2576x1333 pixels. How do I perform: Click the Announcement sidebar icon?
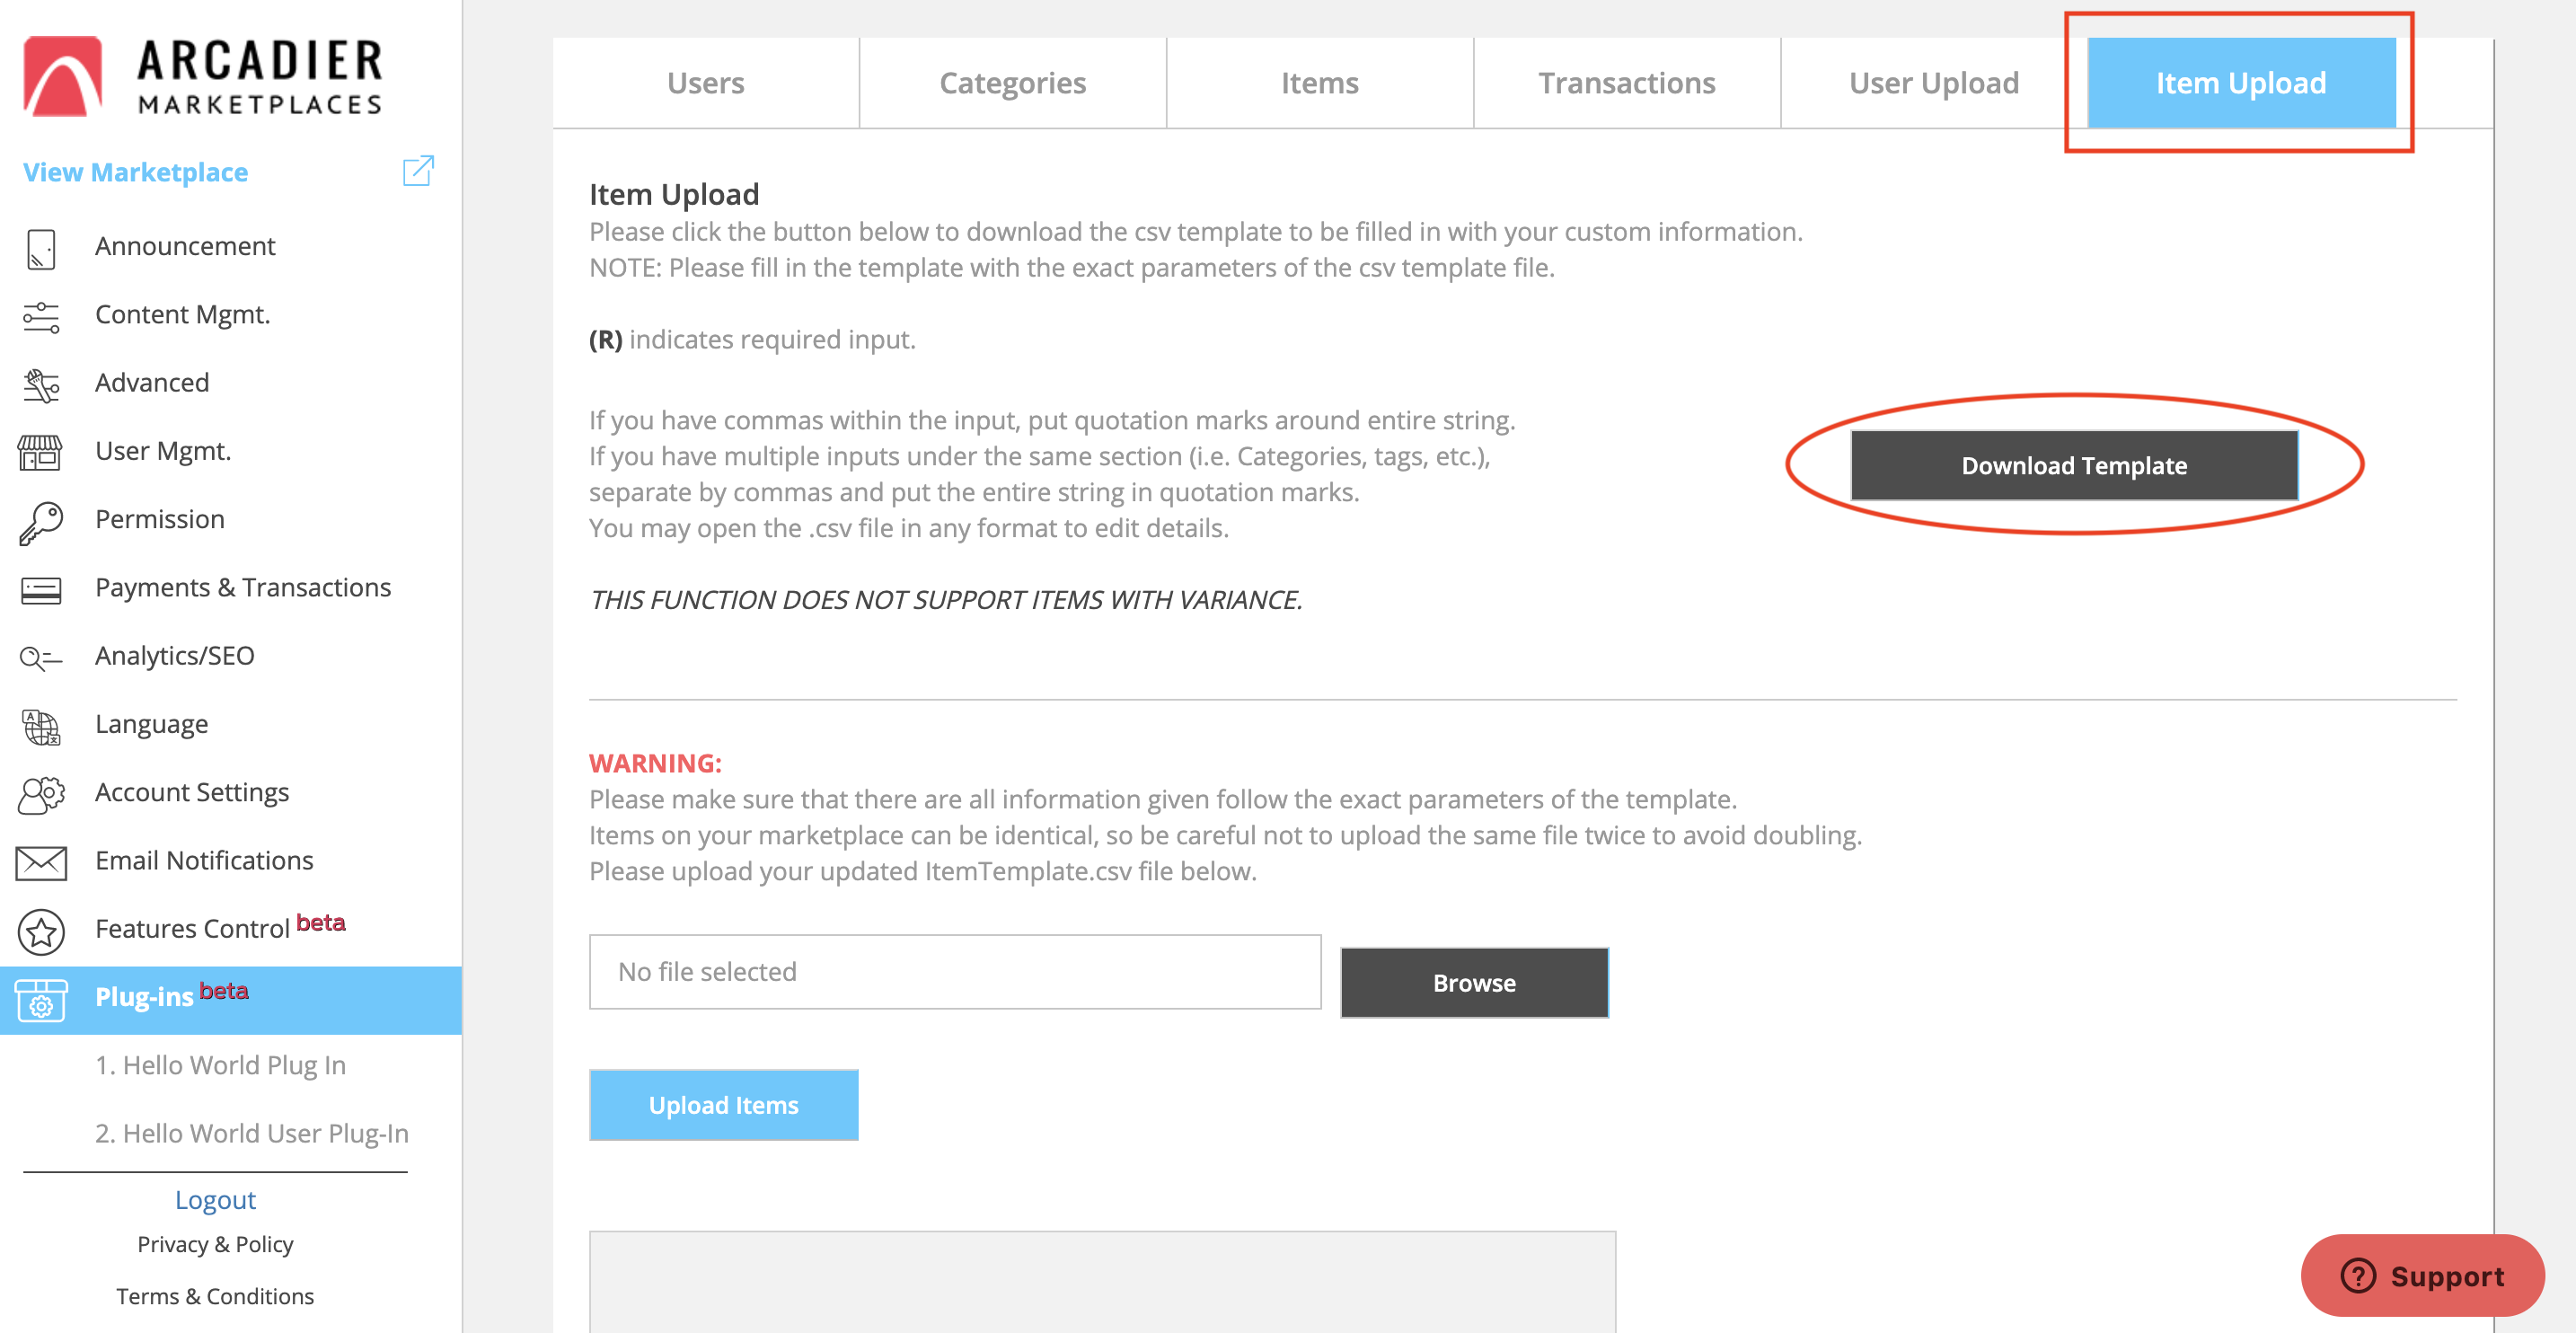pyautogui.click(x=41, y=248)
